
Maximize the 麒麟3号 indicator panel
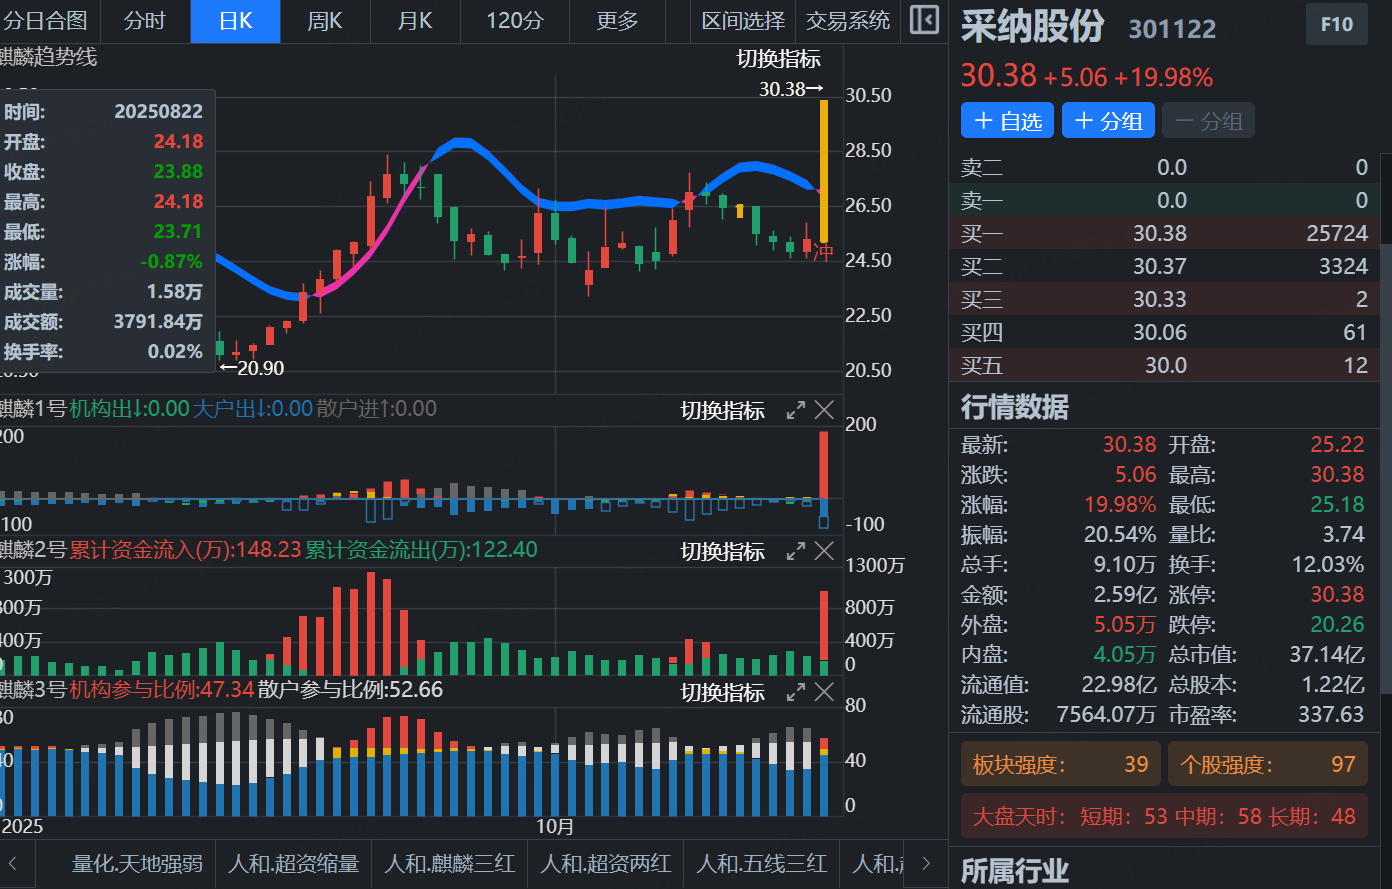[796, 692]
